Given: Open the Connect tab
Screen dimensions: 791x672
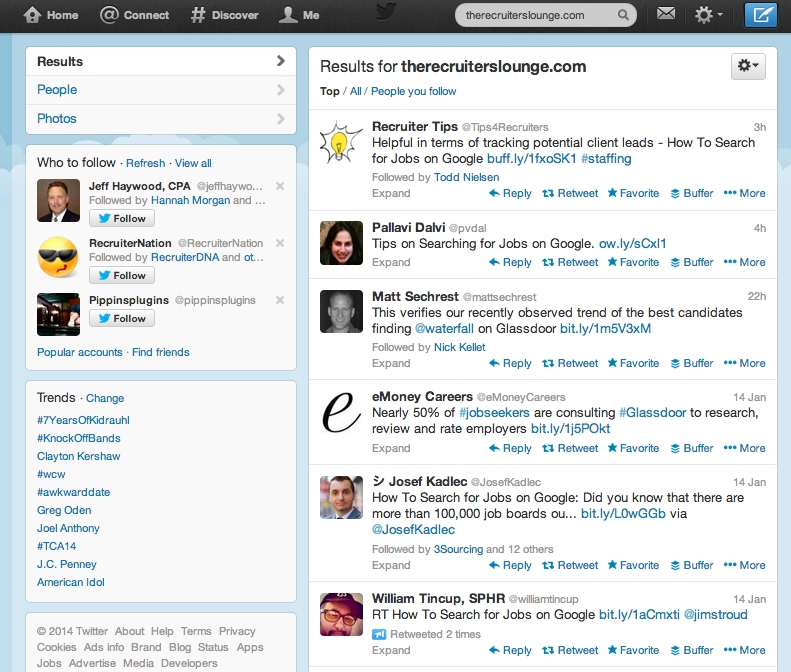Looking at the screenshot, I should pos(134,15).
